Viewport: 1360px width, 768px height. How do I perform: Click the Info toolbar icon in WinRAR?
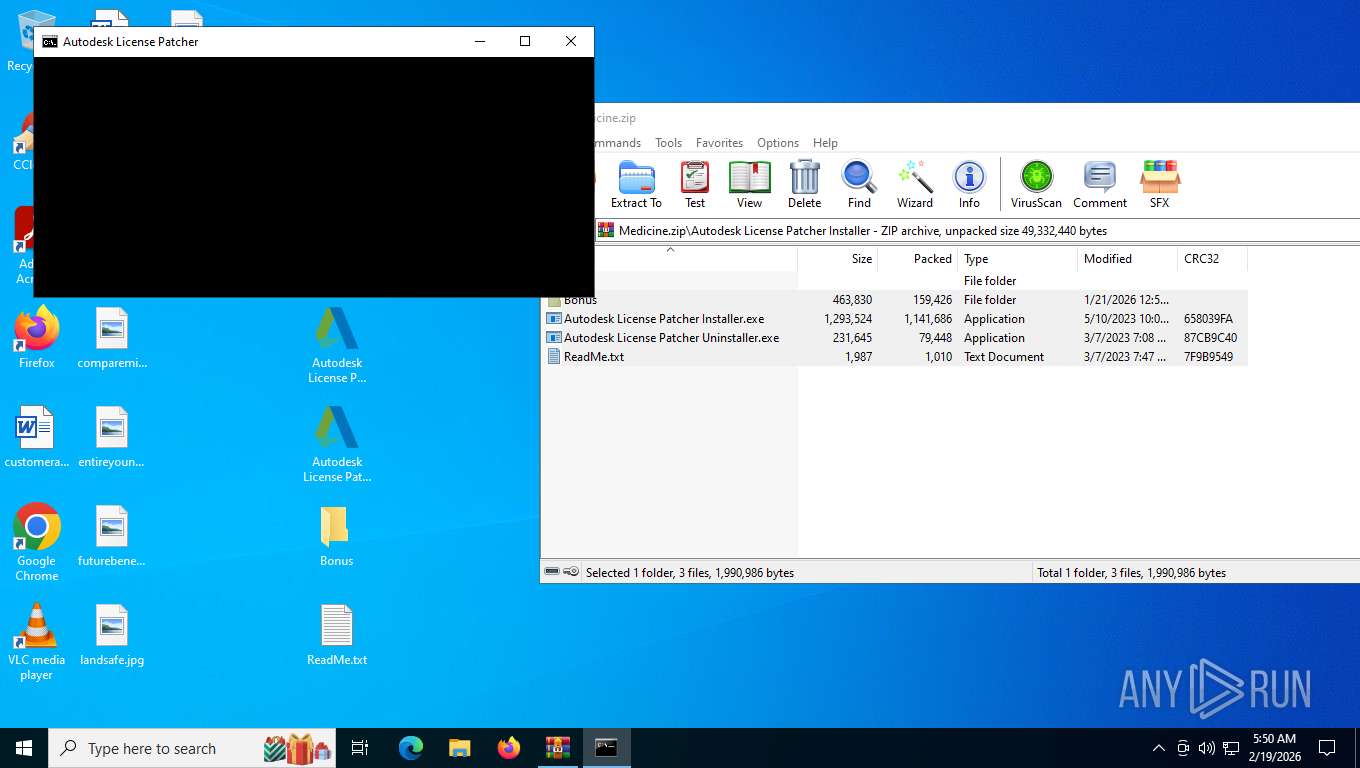969,184
